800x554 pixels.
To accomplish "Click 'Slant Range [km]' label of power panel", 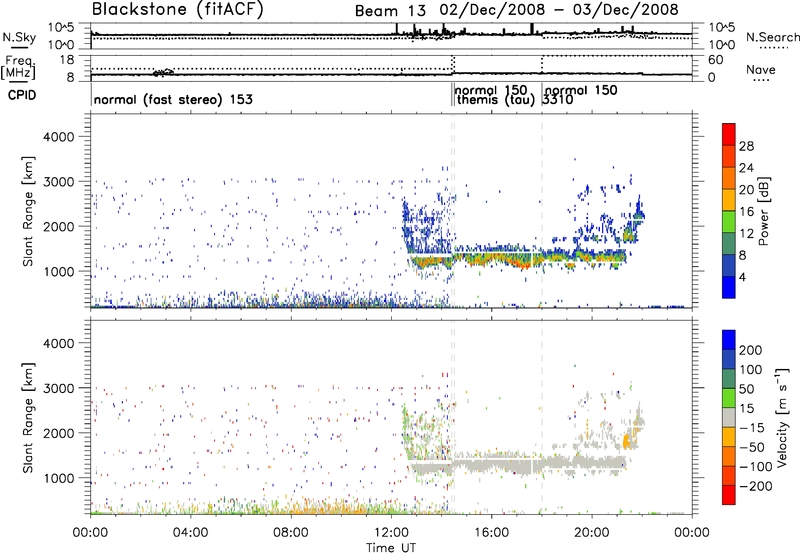I will point(28,211).
